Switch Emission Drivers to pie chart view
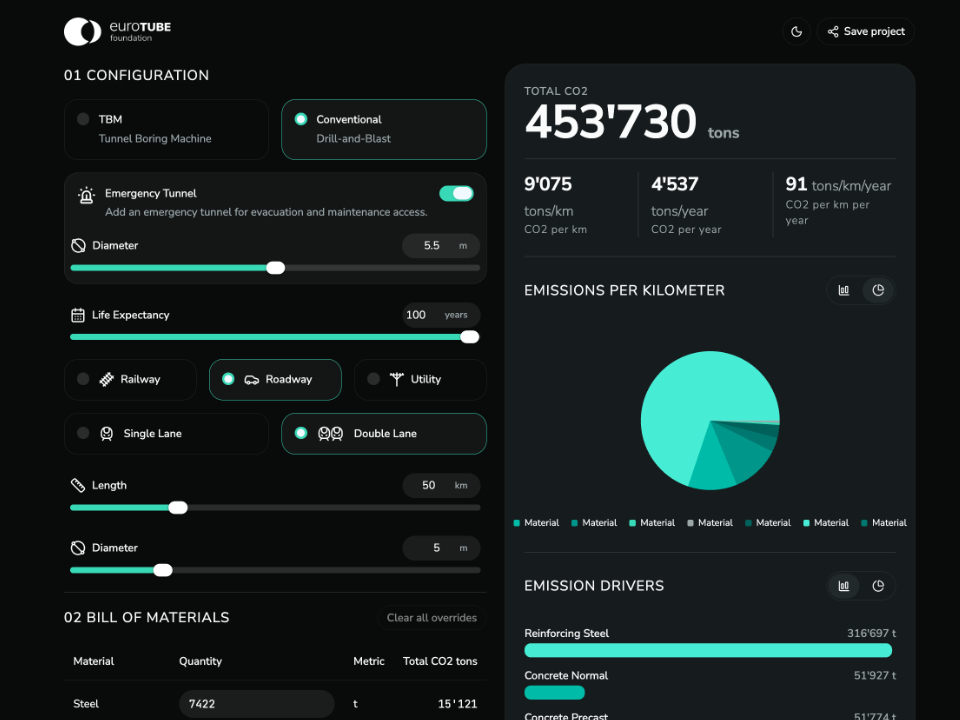Image resolution: width=960 pixels, height=720 pixels. (x=878, y=586)
